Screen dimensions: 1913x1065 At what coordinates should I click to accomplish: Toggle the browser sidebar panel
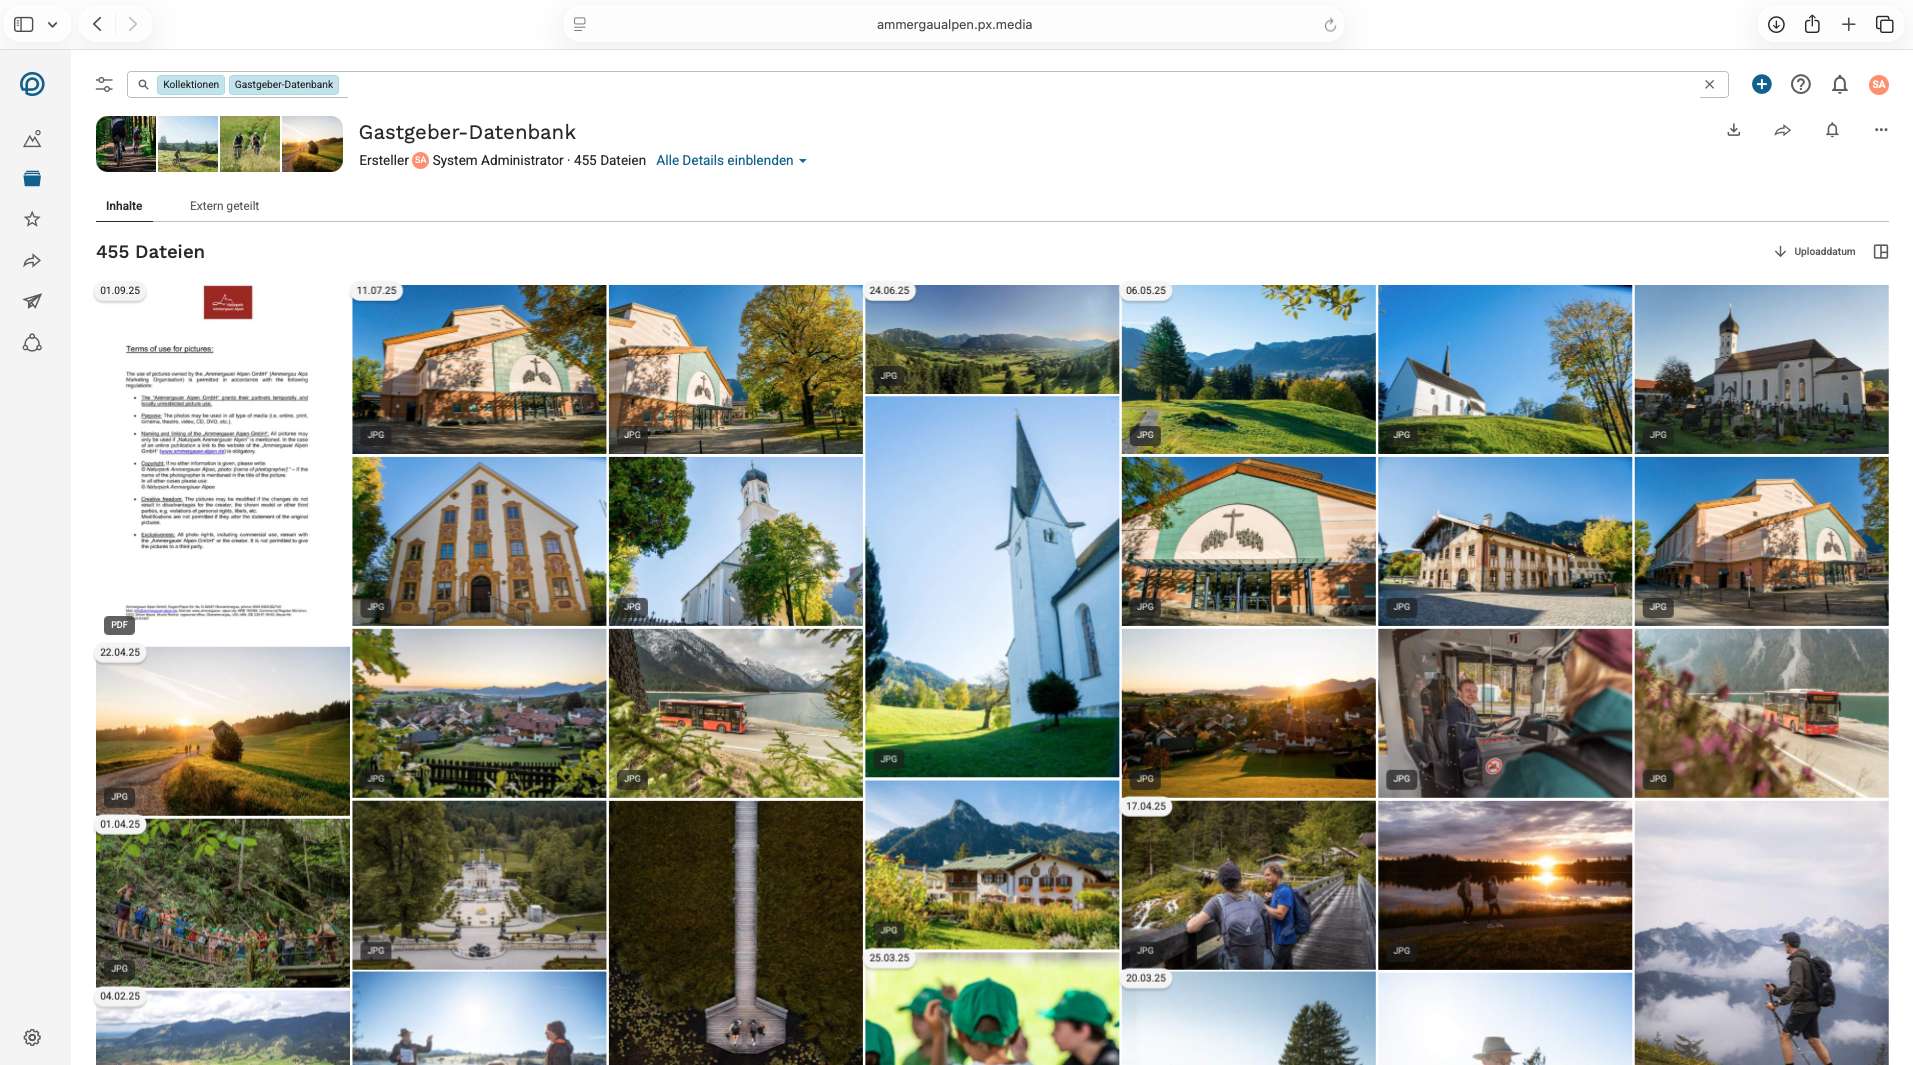tap(24, 24)
